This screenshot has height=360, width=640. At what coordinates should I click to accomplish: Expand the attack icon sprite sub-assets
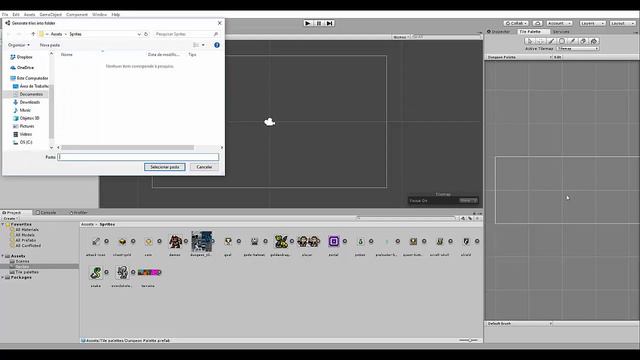[x=107, y=241]
